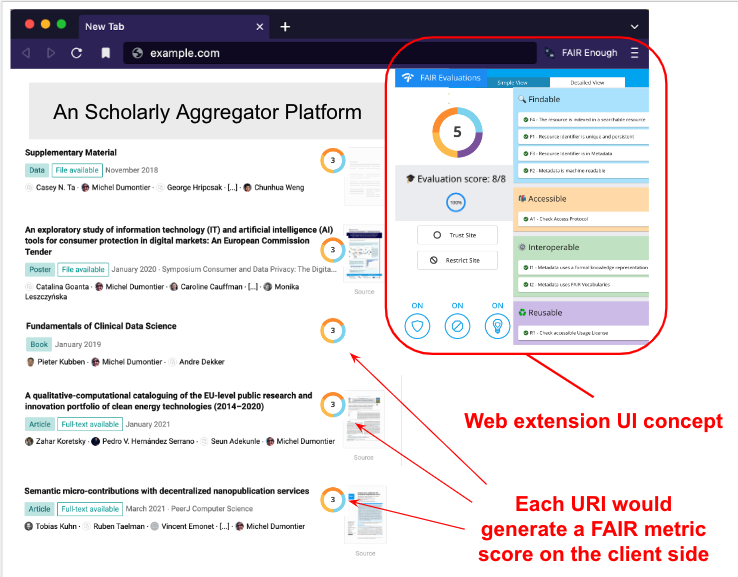738x577 pixels.
Task: Open the FAIR Enough extension icon
Action: [549, 53]
